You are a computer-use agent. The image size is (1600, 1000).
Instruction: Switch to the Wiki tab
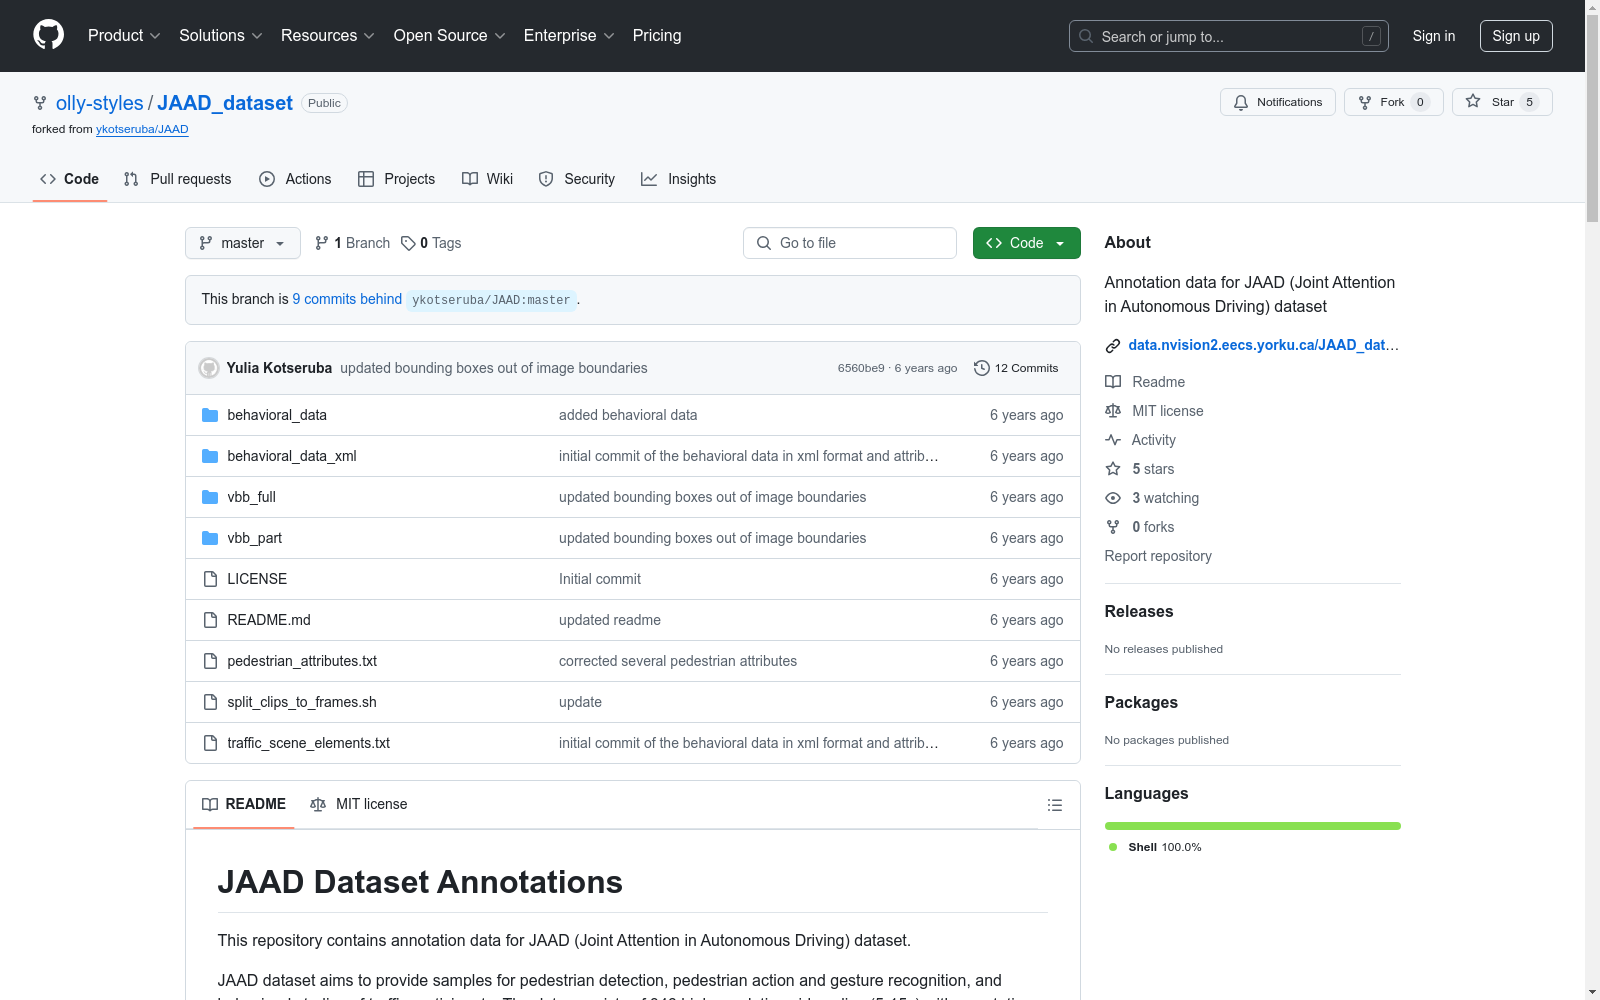pos(488,179)
